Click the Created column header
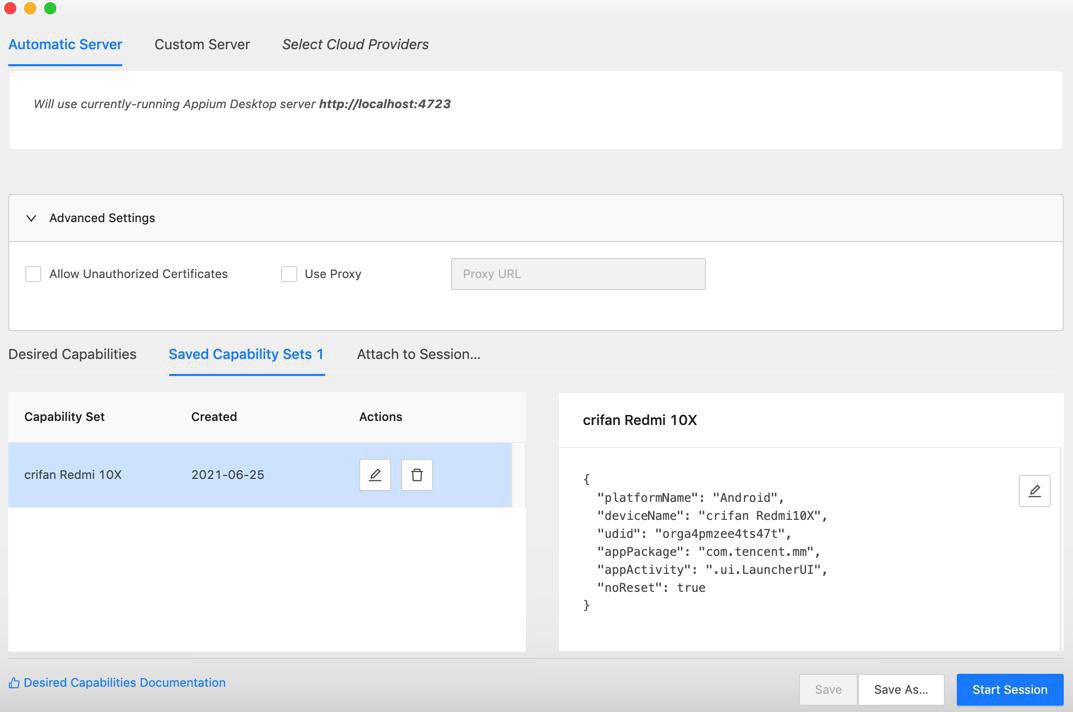1073x712 pixels. 214,416
